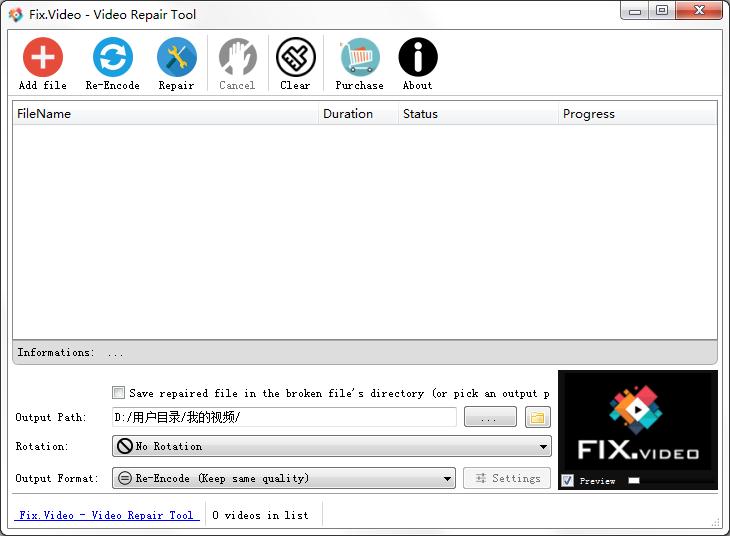Click the Duration column header
The width and height of the screenshot is (730, 536).
[358, 114]
